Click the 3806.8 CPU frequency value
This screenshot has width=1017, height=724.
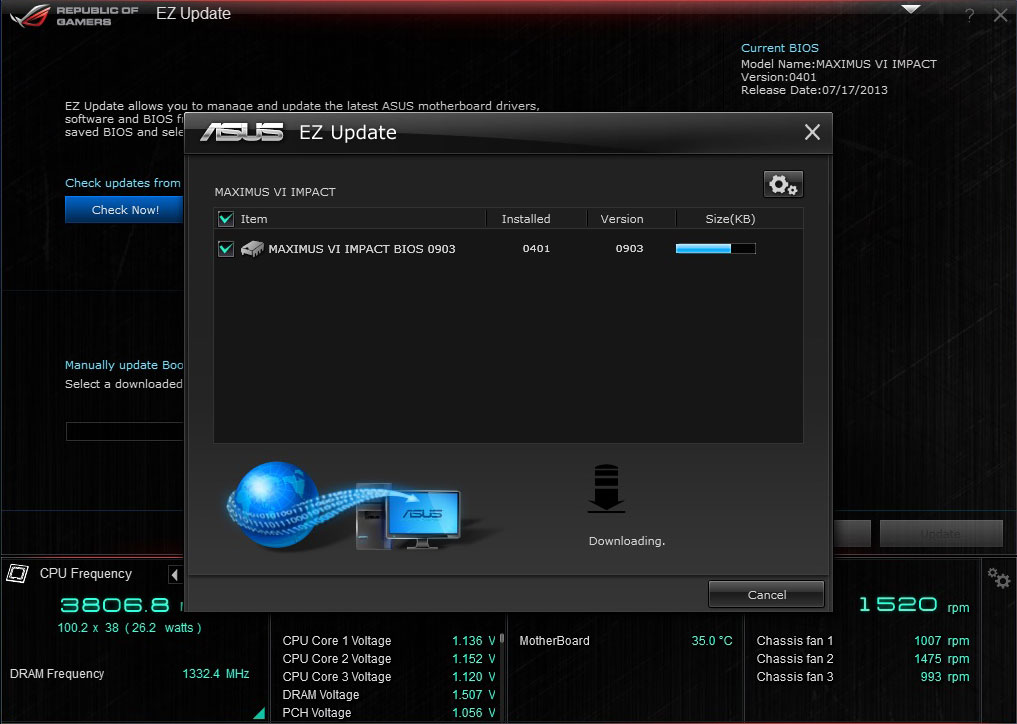coord(115,605)
